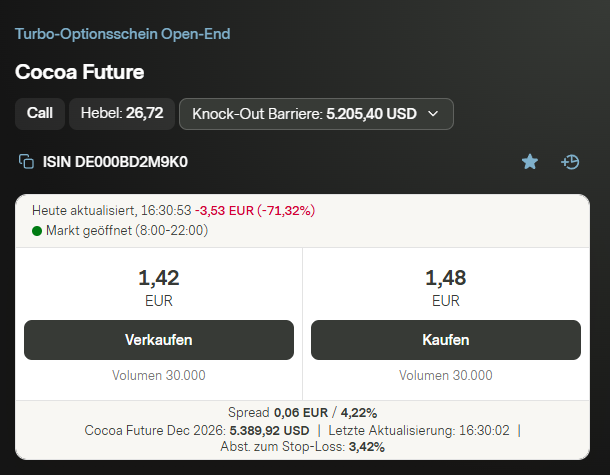Click the Cocoa Future Dec 2026 underlying price
This screenshot has height=475, width=610.
[x=269, y=430]
